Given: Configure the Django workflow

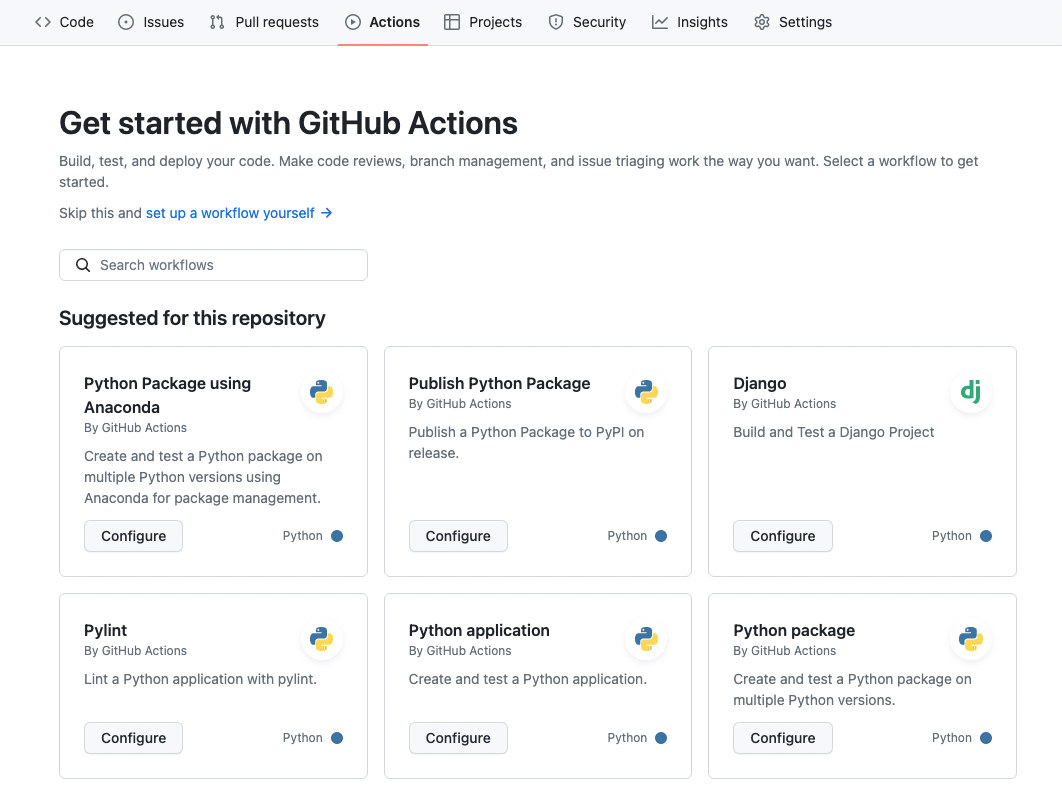Looking at the screenshot, I should (x=782, y=536).
